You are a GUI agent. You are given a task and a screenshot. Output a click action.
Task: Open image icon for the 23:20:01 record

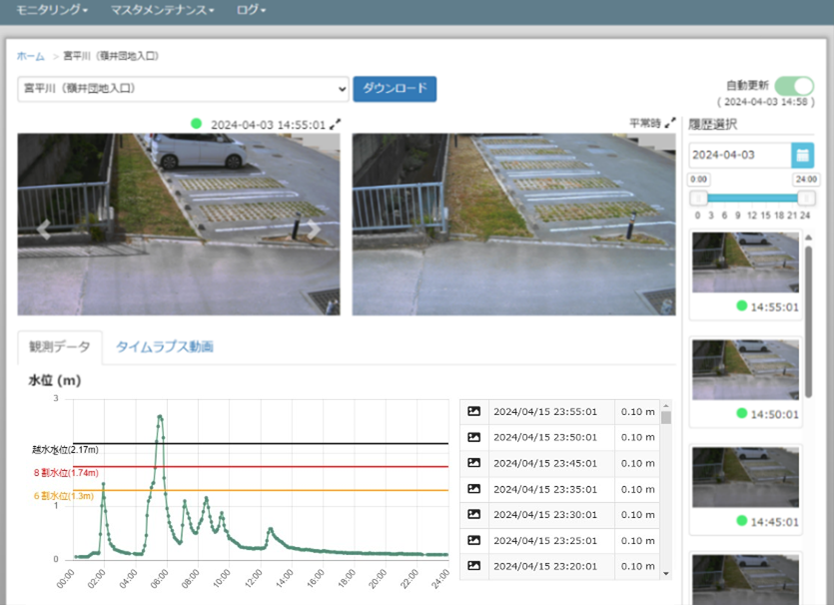(x=474, y=566)
